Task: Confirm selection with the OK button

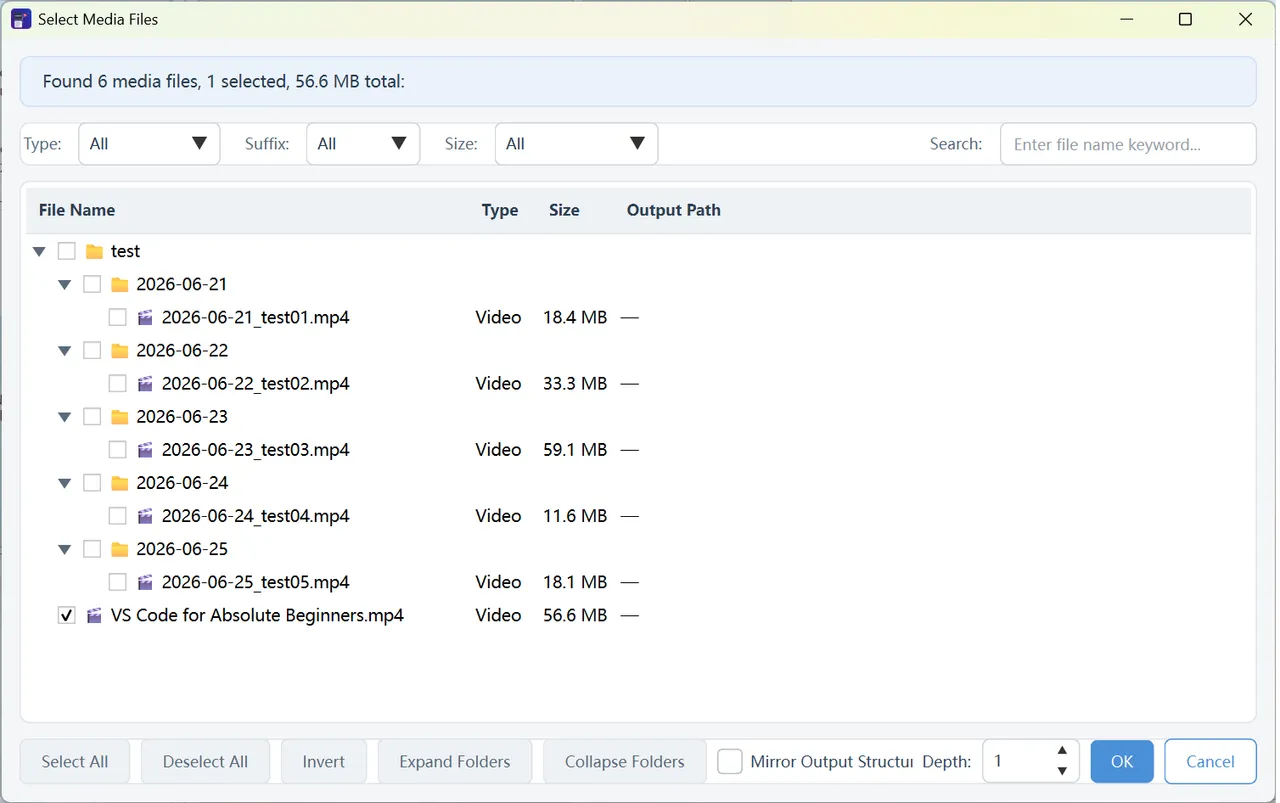Action: (1122, 762)
